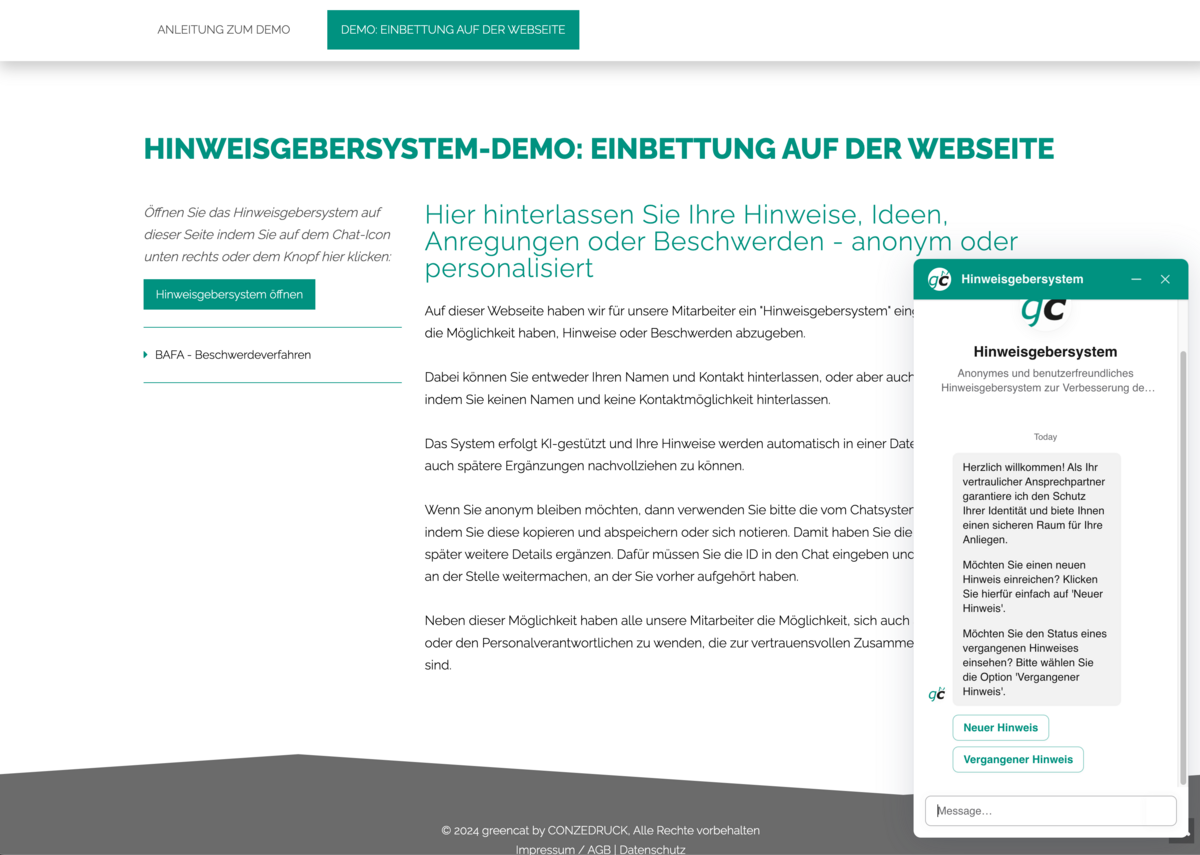Minimize the Hinweisgebersystem chat widget
The width and height of the screenshot is (1200, 855).
pyautogui.click(x=1136, y=279)
